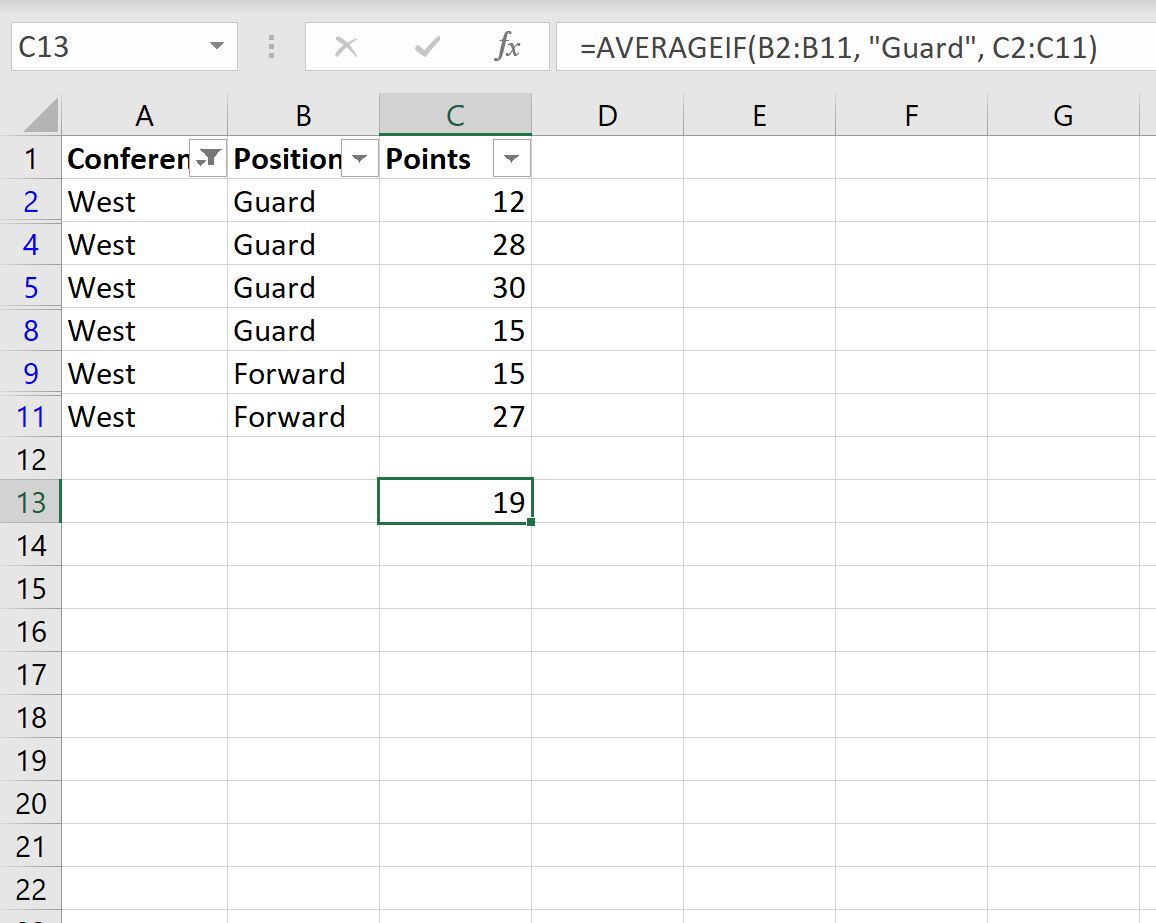Click West in row 9
1156x923 pixels.
[102, 373]
